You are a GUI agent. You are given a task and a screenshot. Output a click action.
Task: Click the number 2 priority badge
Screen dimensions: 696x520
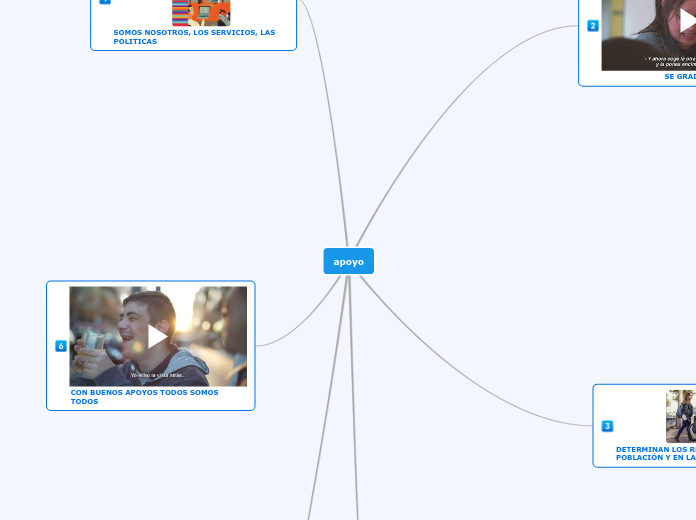[593, 26]
